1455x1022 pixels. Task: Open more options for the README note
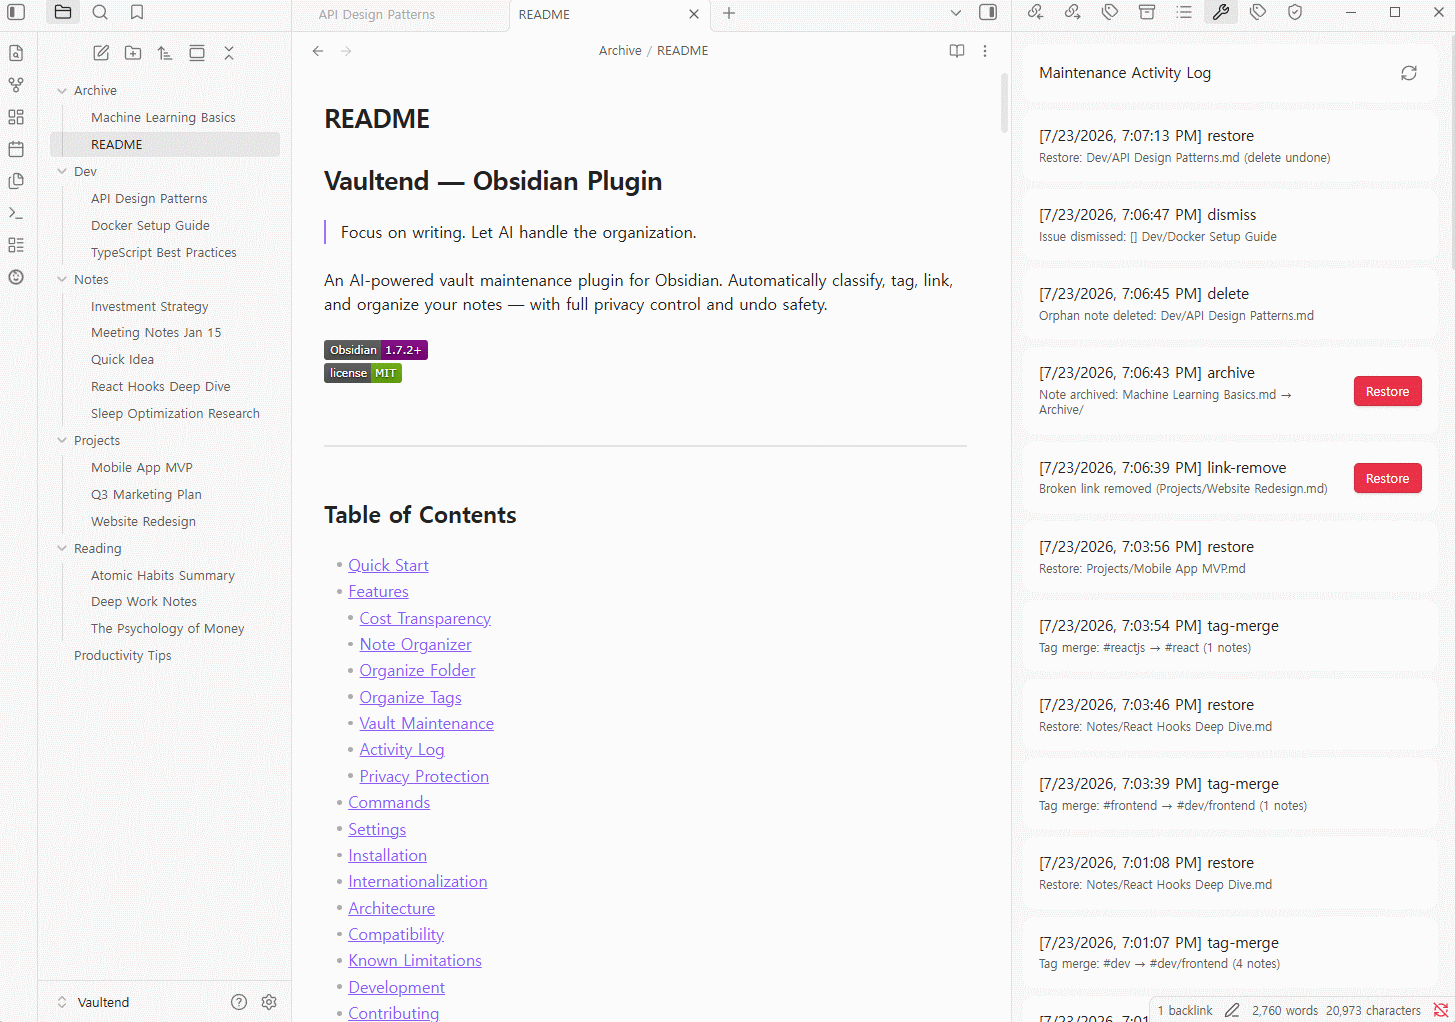point(985,51)
